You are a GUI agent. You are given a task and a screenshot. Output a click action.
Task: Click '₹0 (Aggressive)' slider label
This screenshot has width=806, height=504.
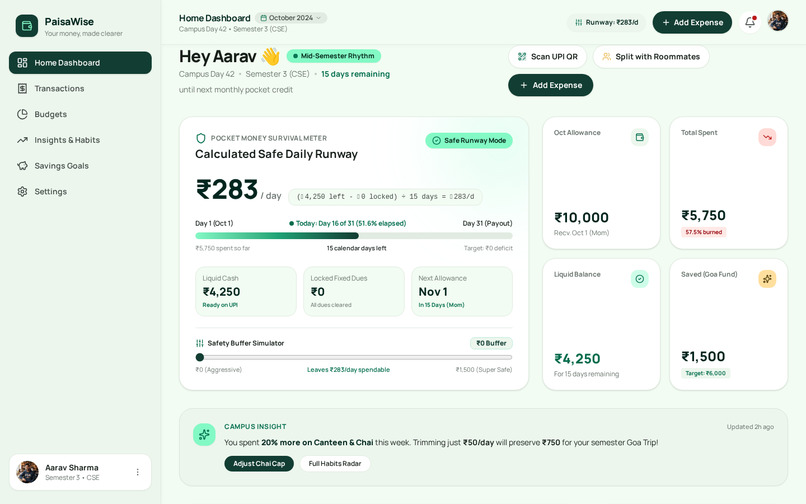coord(218,370)
